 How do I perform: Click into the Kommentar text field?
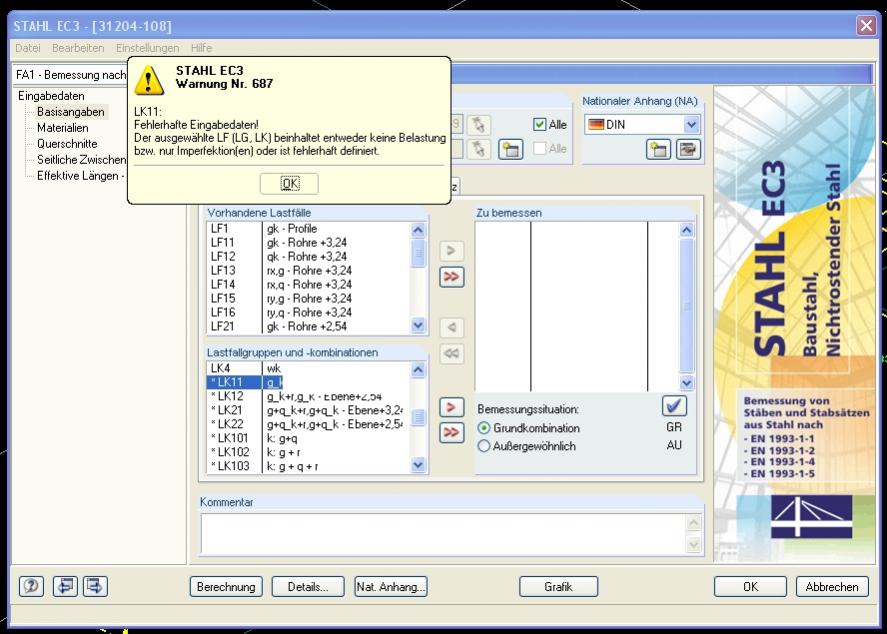444,533
